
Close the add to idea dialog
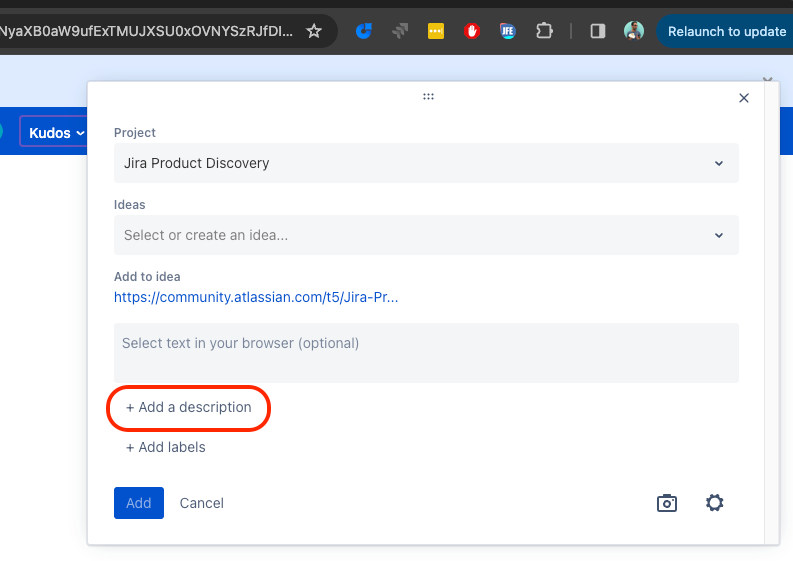(743, 98)
